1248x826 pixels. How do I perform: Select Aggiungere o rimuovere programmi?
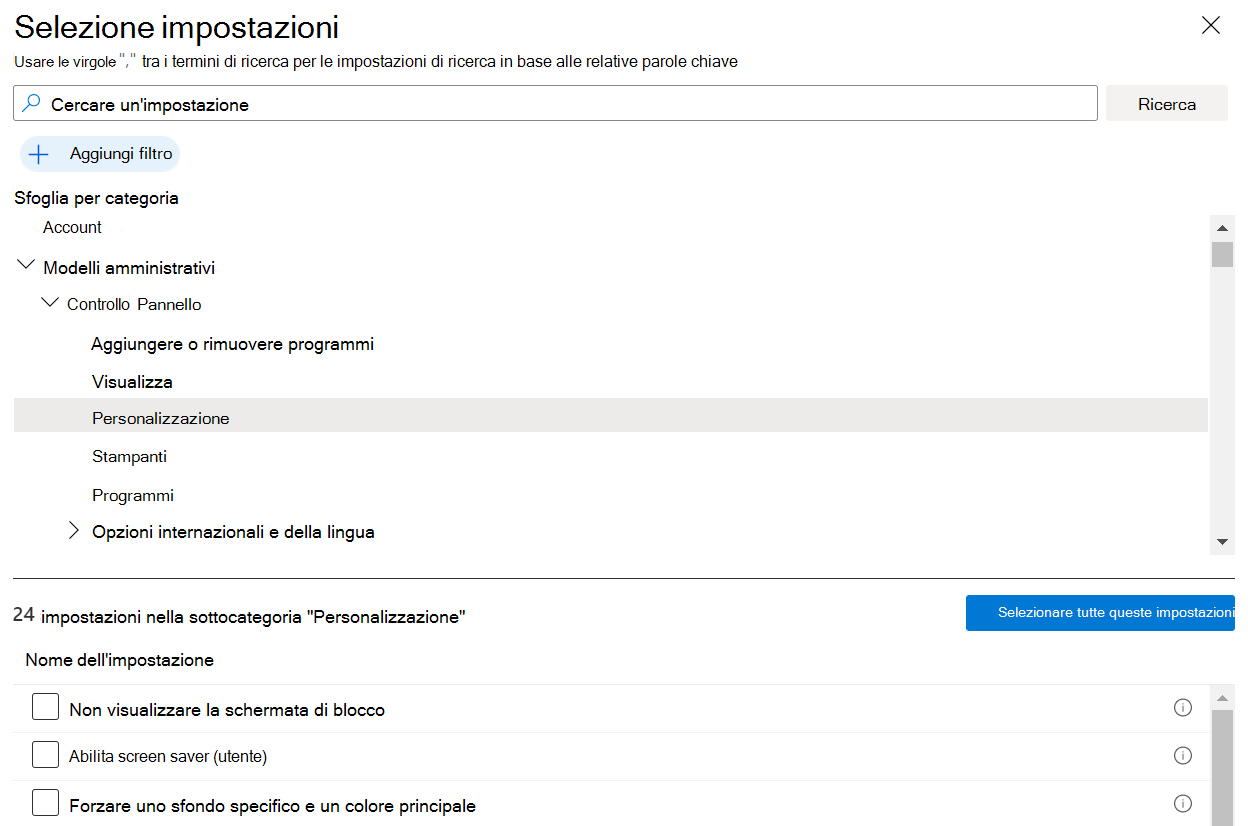pyautogui.click(x=232, y=344)
